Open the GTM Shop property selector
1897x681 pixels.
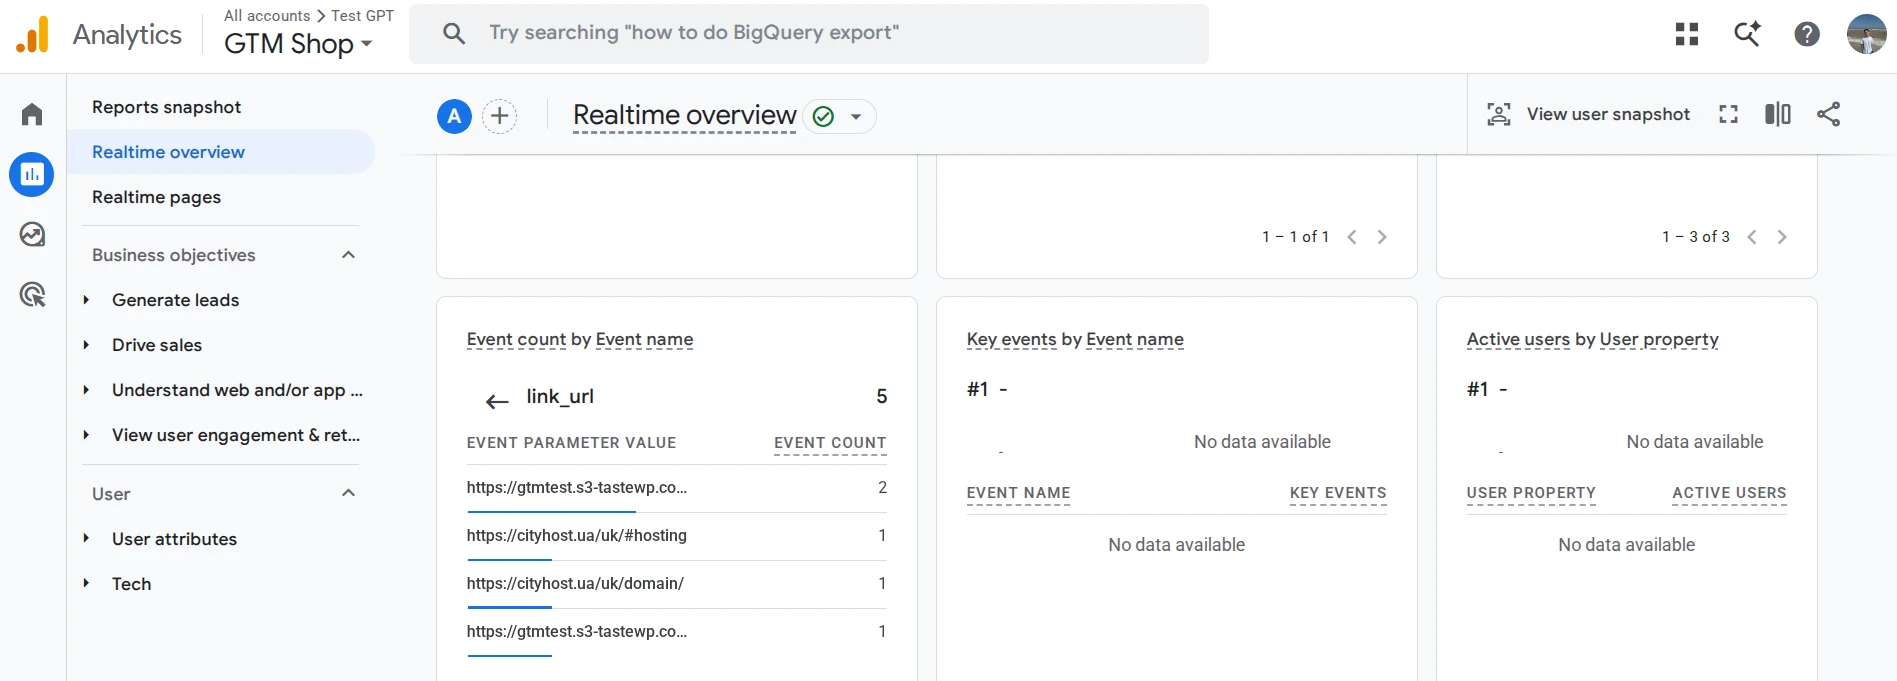[298, 44]
